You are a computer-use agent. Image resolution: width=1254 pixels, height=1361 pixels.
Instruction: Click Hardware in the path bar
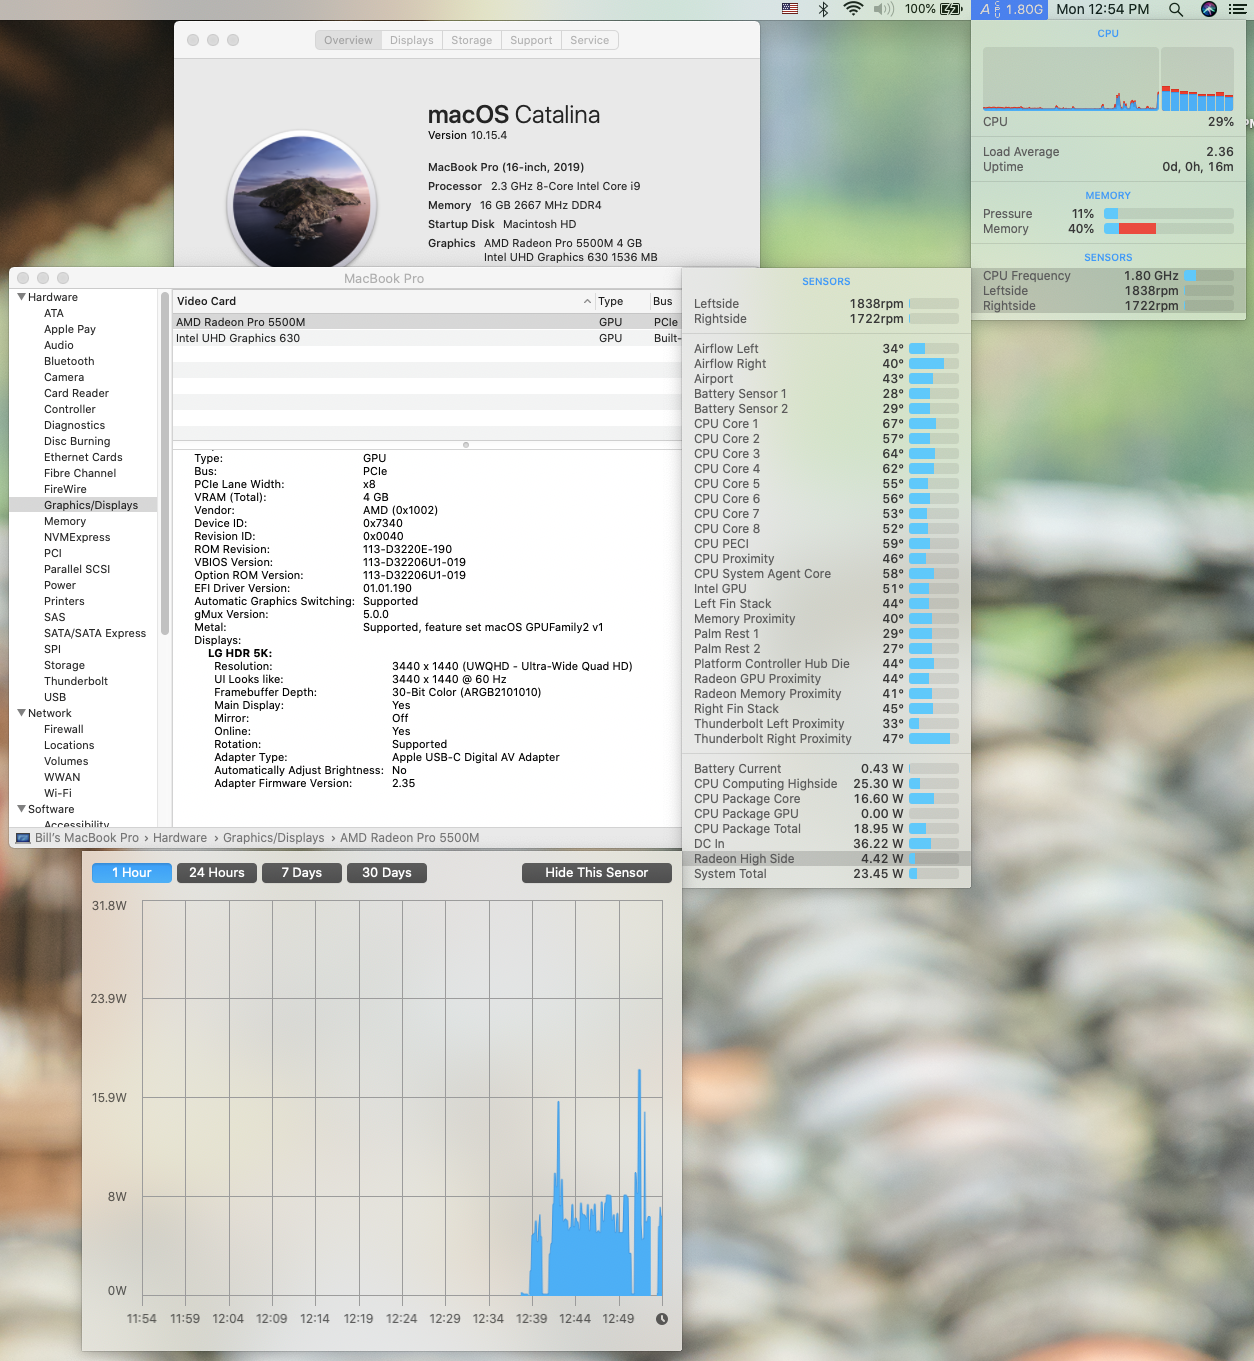click(x=180, y=838)
